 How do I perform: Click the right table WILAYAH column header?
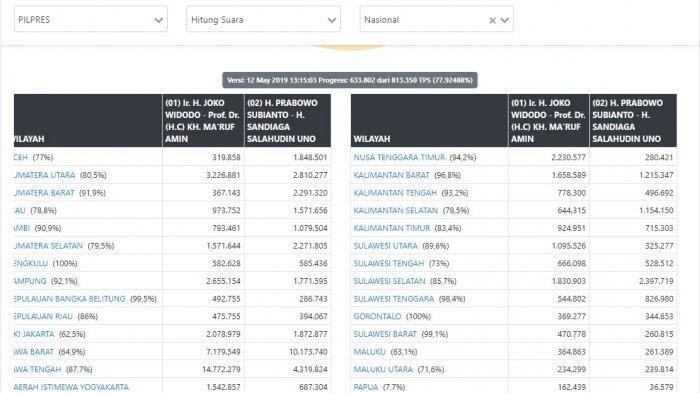tap(429, 121)
